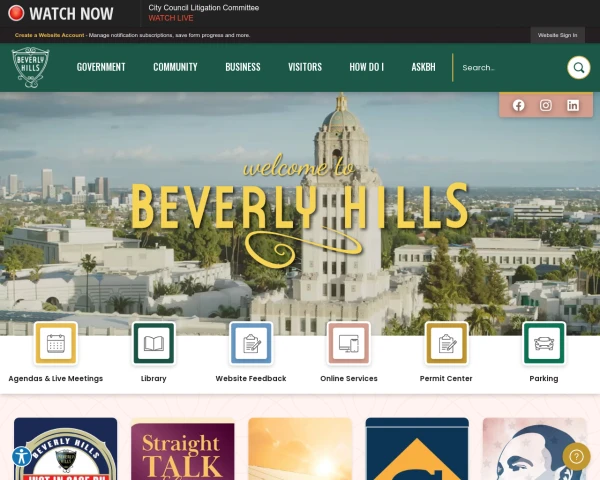
Task: Click the Watch Live link
Action: point(171,18)
